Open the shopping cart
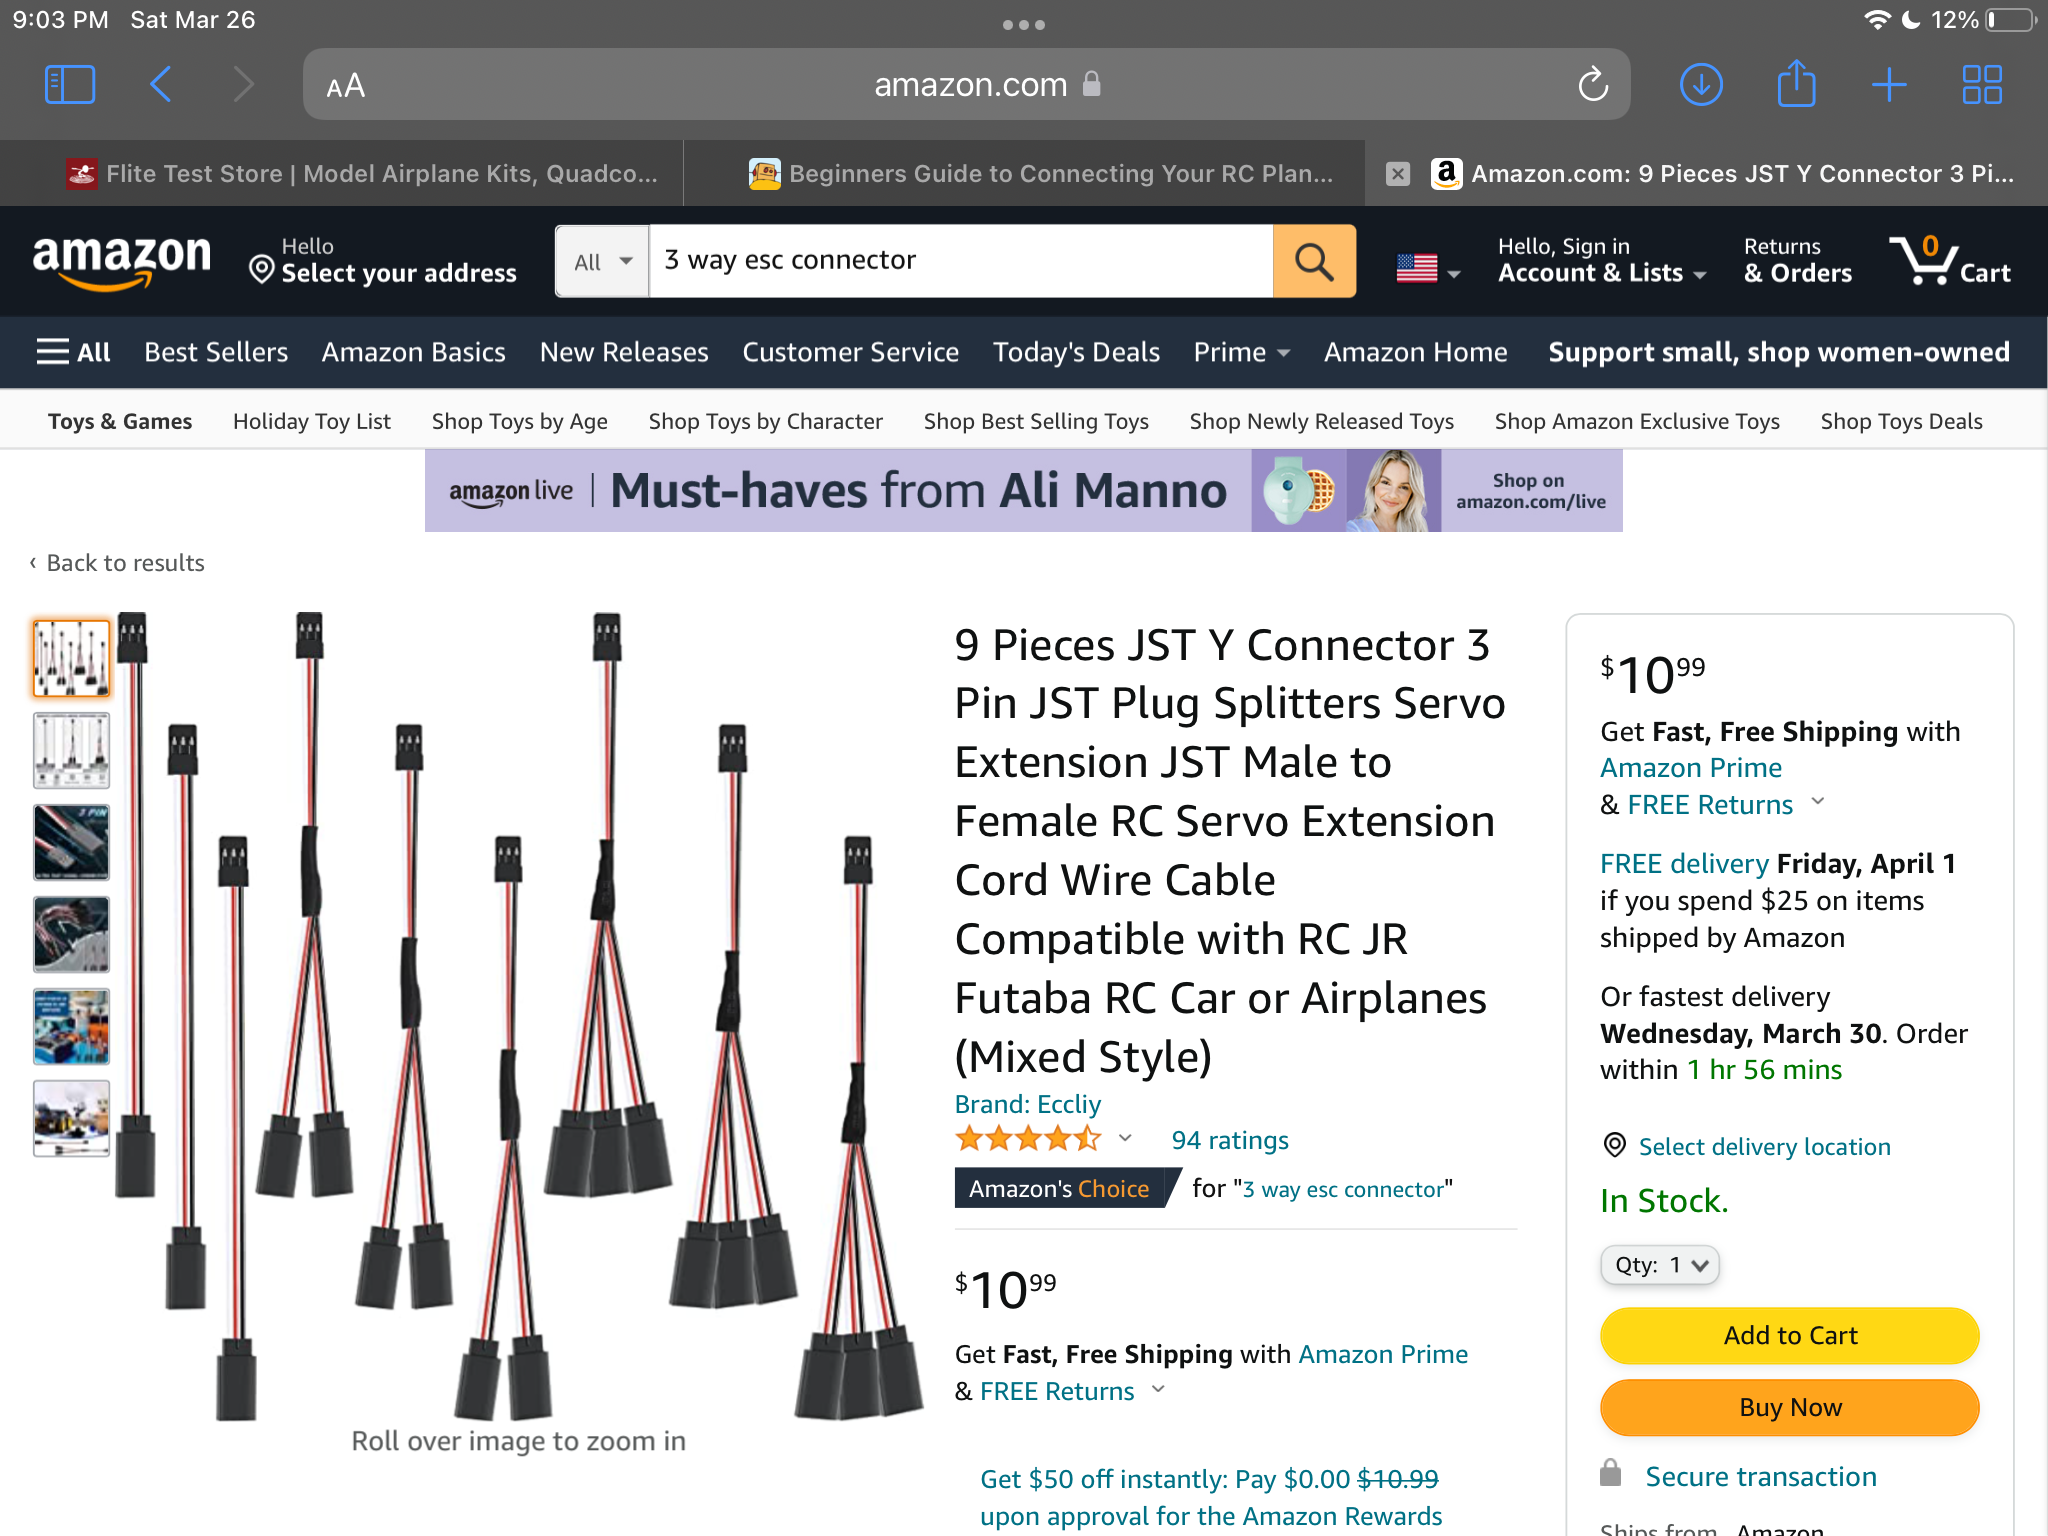The width and height of the screenshot is (2048, 1536). [x=1949, y=261]
